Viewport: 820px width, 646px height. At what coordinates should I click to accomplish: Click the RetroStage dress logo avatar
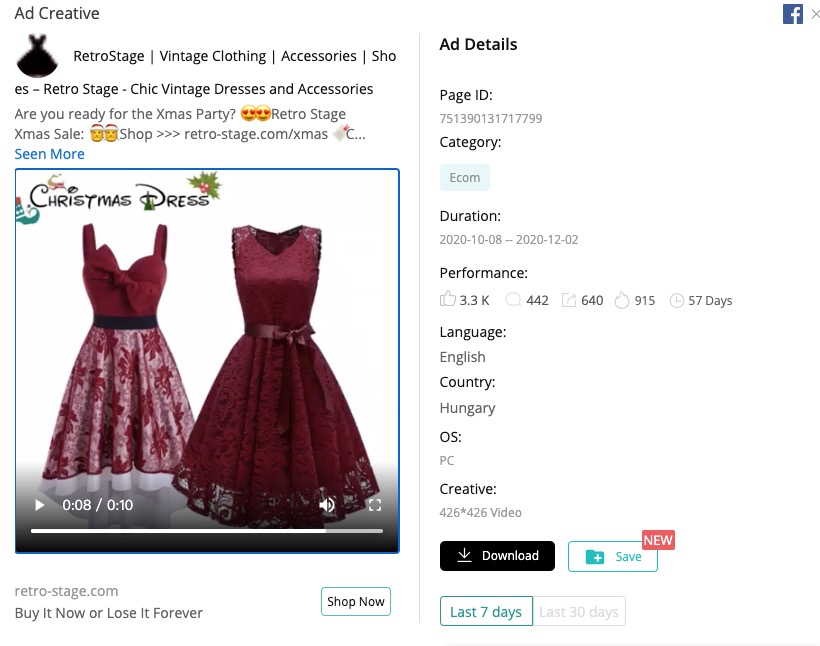[x=37, y=55]
